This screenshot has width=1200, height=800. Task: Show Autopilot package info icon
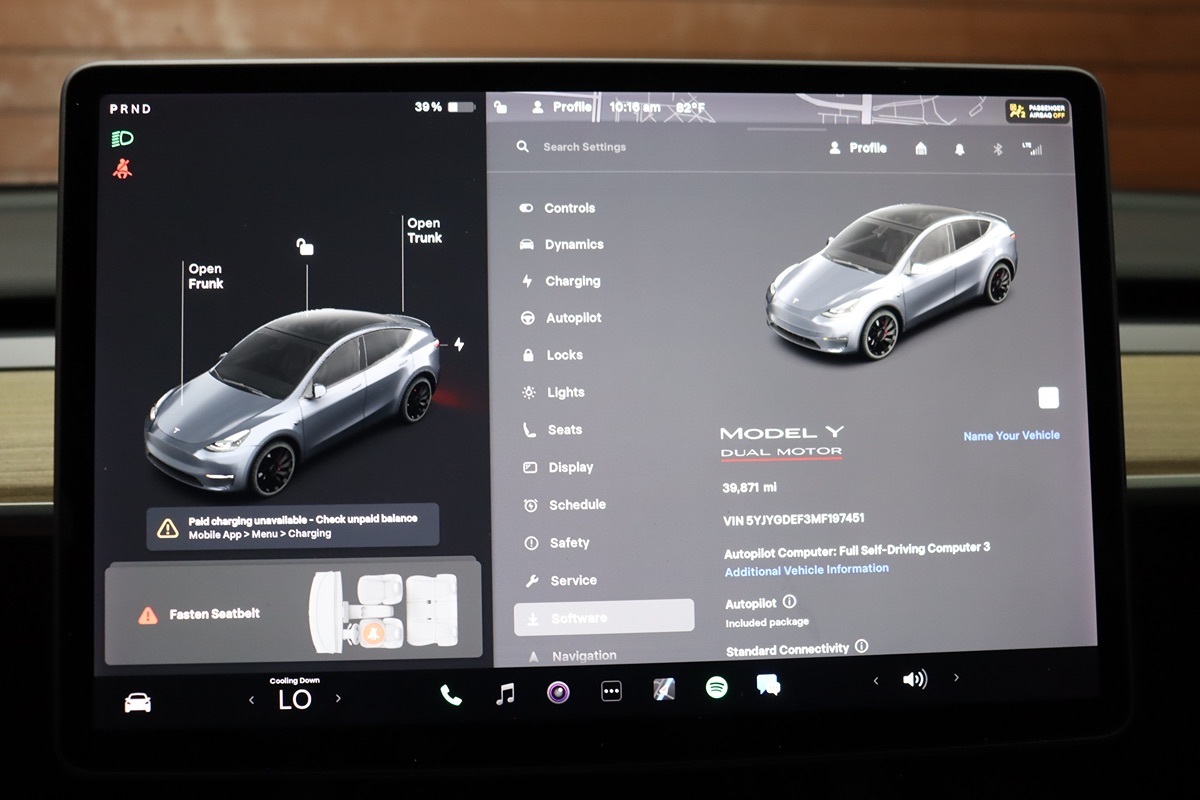(x=789, y=602)
